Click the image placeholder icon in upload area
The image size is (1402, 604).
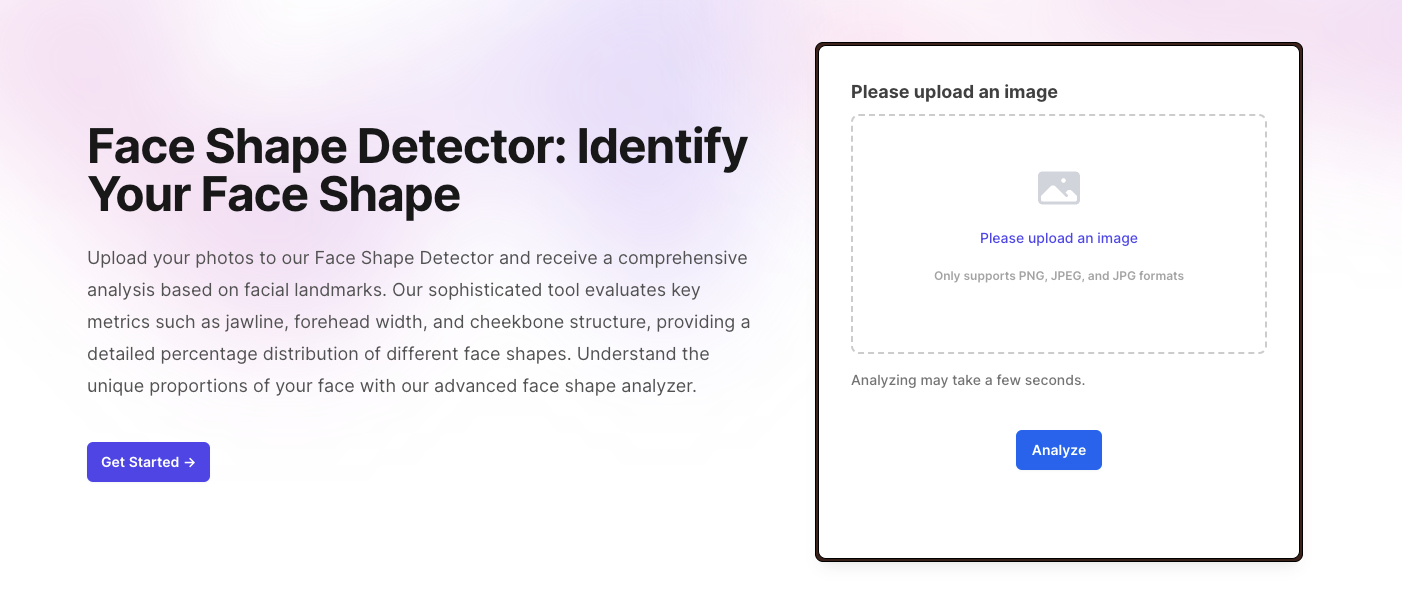[x=1058, y=188]
